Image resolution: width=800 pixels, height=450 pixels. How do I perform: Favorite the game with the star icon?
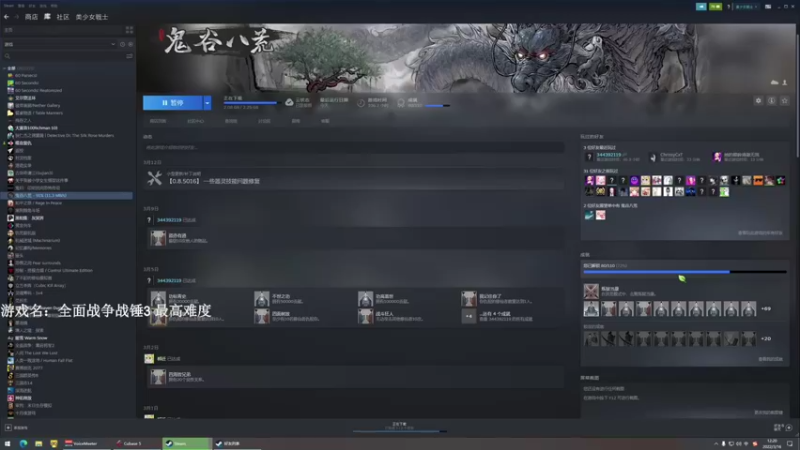(785, 101)
